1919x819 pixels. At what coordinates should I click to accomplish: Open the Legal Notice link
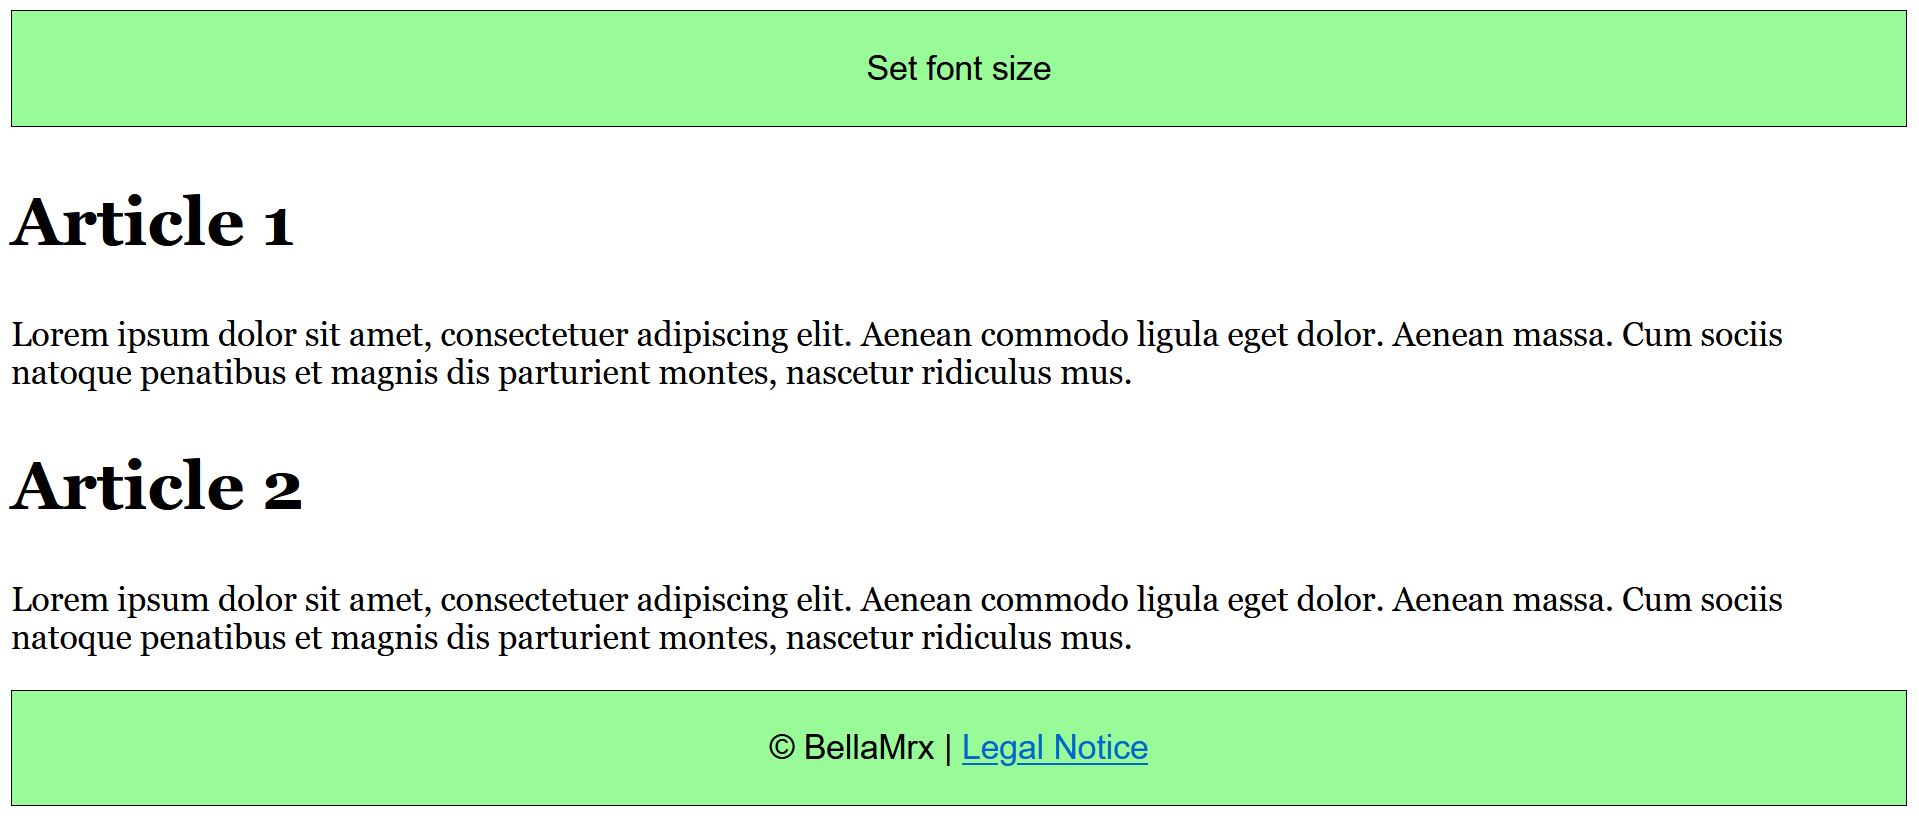tap(1054, 748)
